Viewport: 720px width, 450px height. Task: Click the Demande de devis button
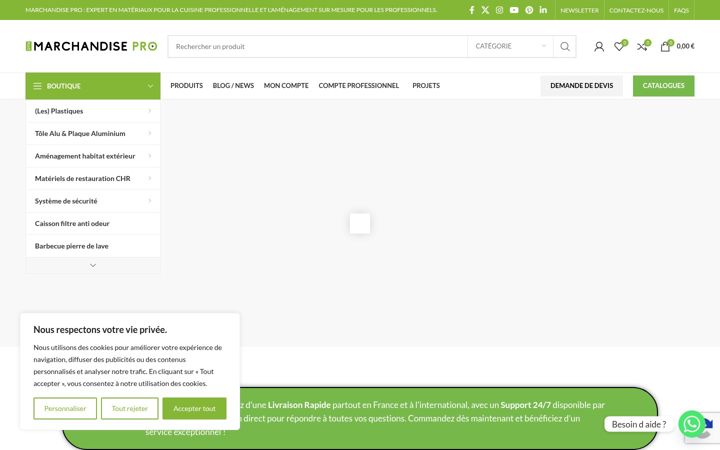click(x=581, y=86)
